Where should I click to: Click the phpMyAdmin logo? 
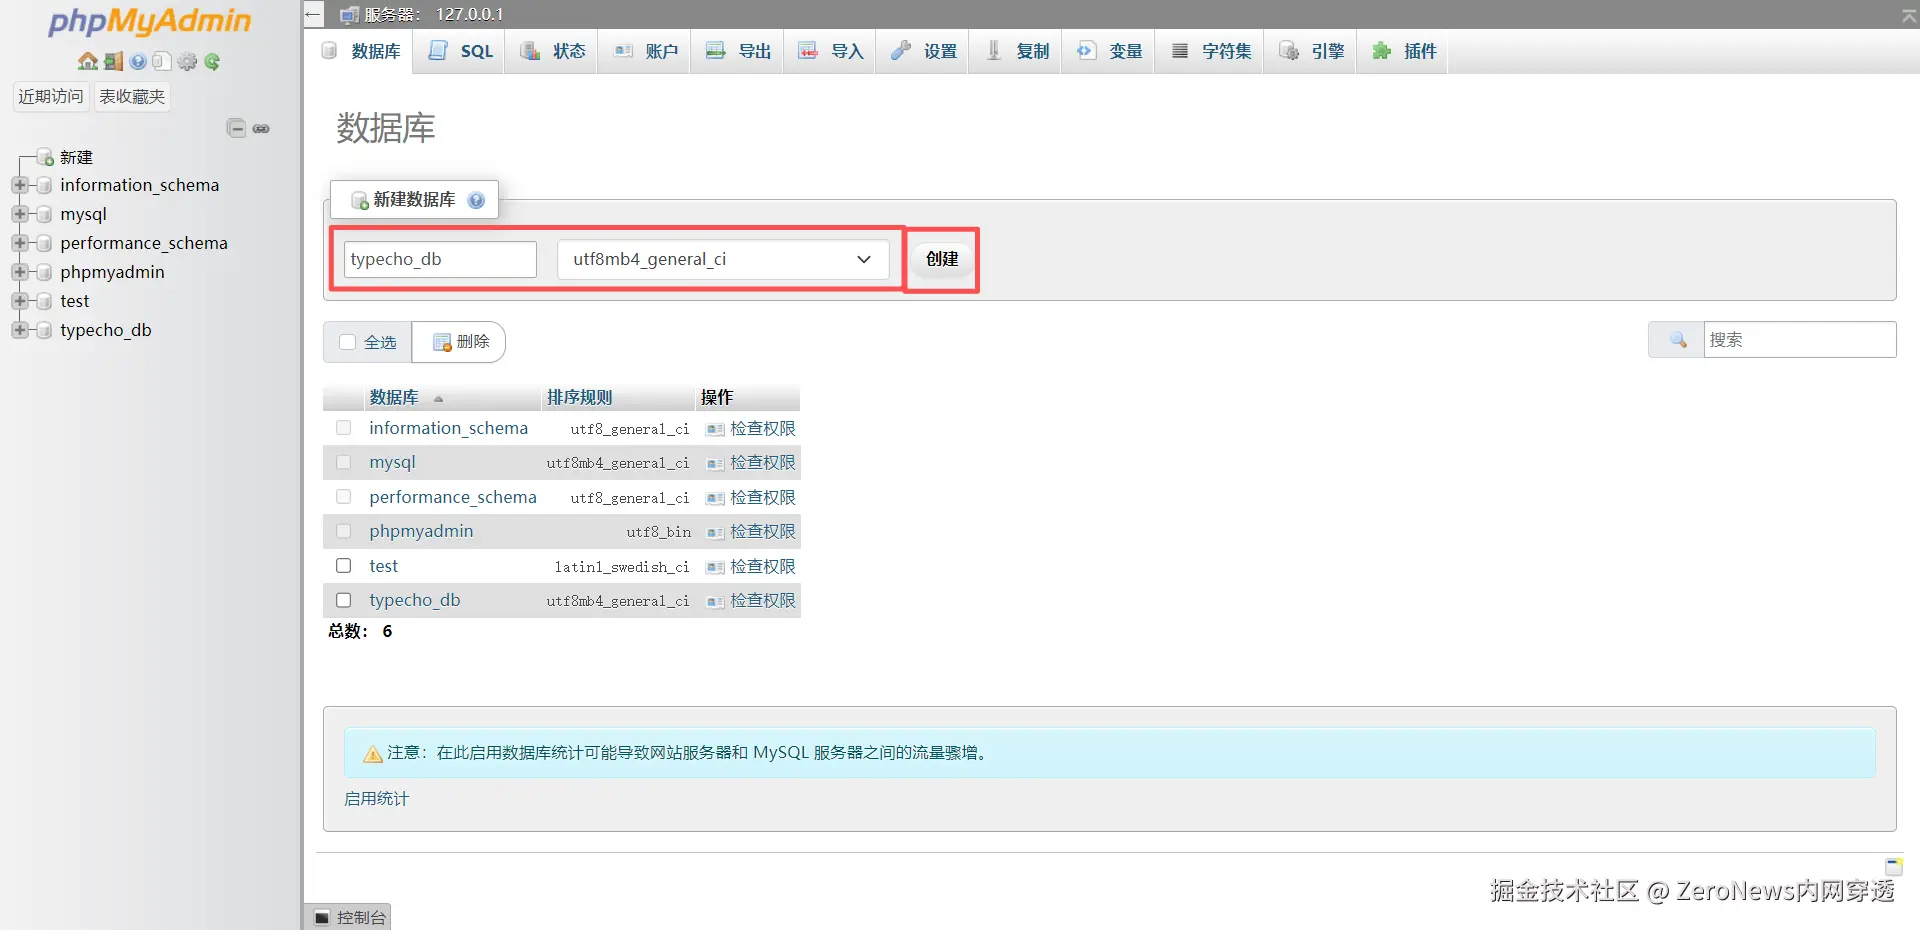[x=150, y=22]
